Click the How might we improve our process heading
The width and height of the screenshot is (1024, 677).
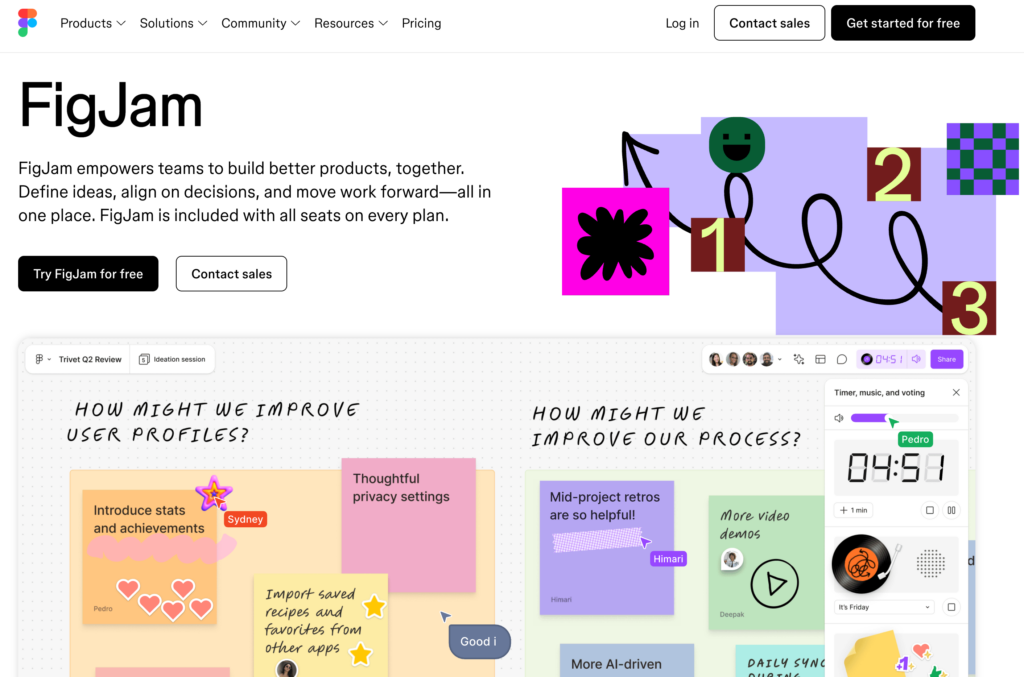click(x=666, y=426)
